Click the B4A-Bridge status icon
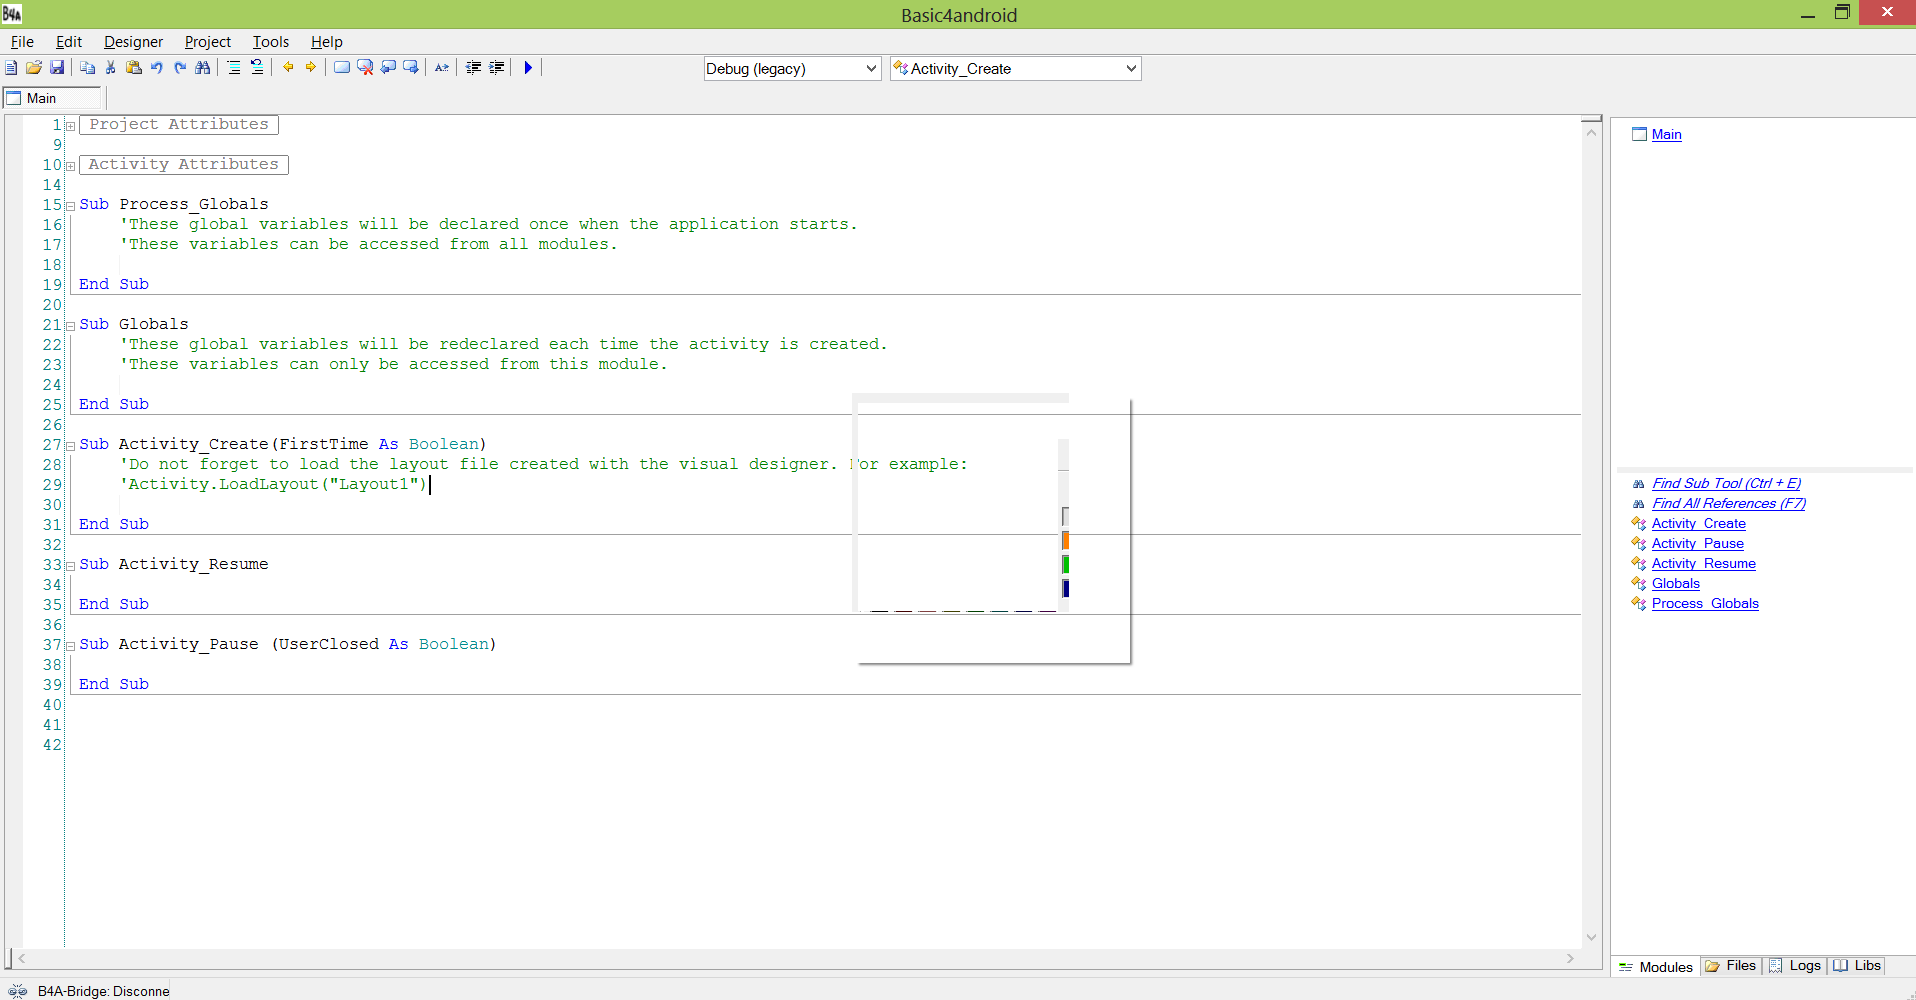Viewport: 1916px width, 1000px height. coord(18,991)
